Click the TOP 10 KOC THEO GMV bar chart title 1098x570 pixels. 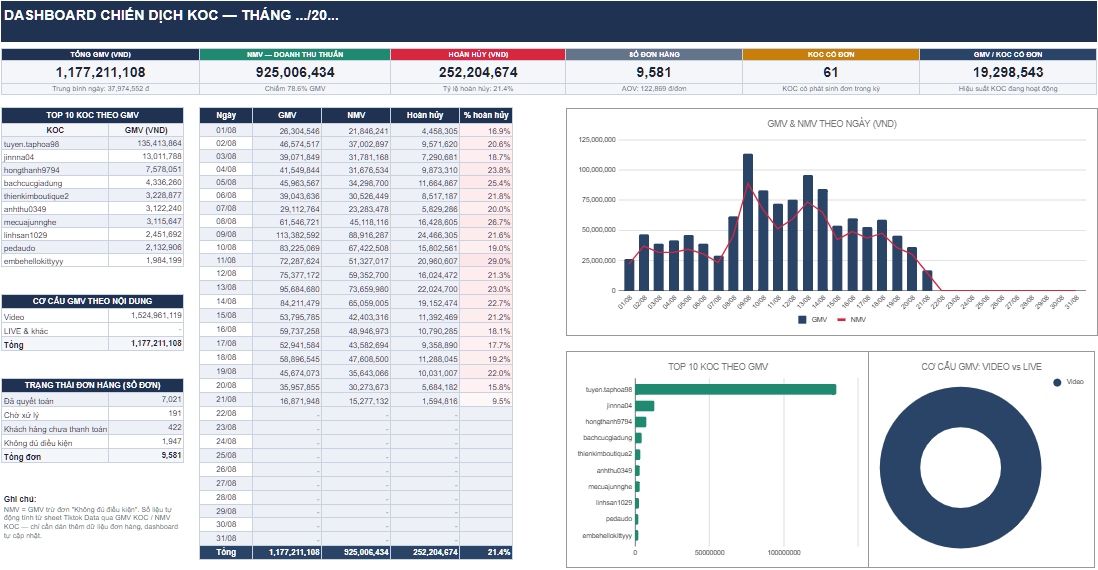click(x=718, y=367)
